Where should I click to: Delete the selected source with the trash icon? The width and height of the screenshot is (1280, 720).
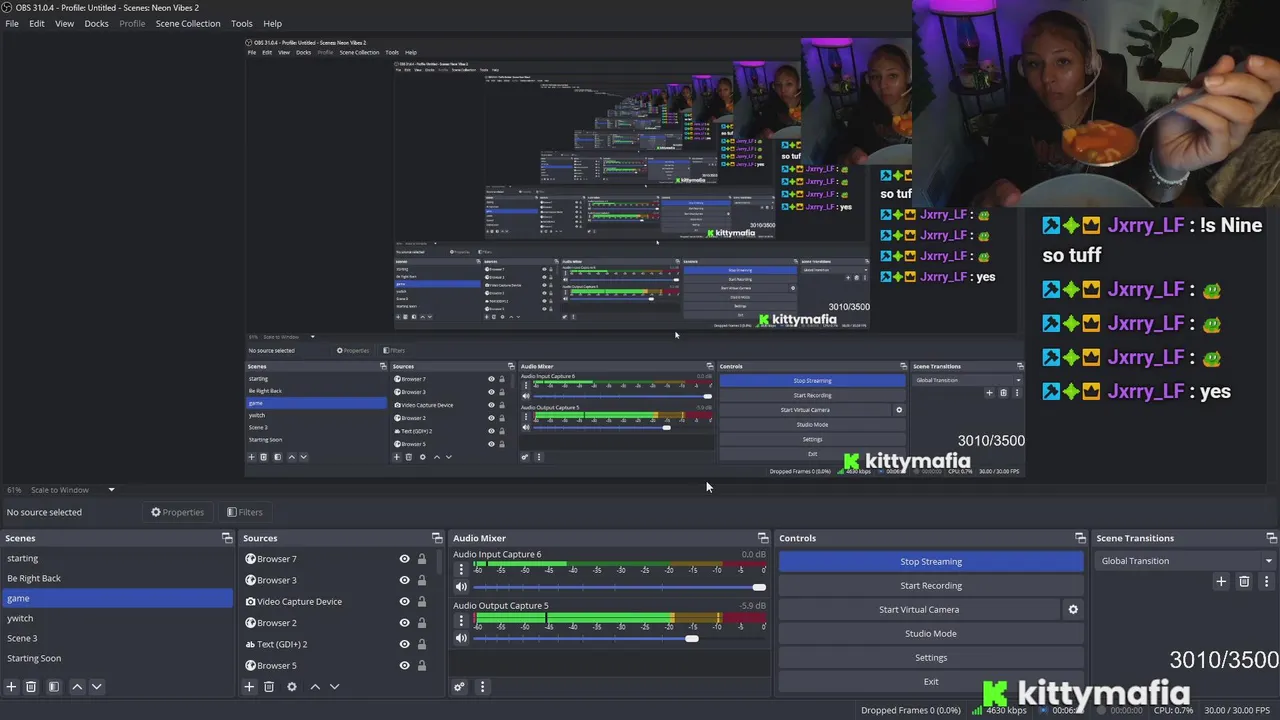point(269,687)
